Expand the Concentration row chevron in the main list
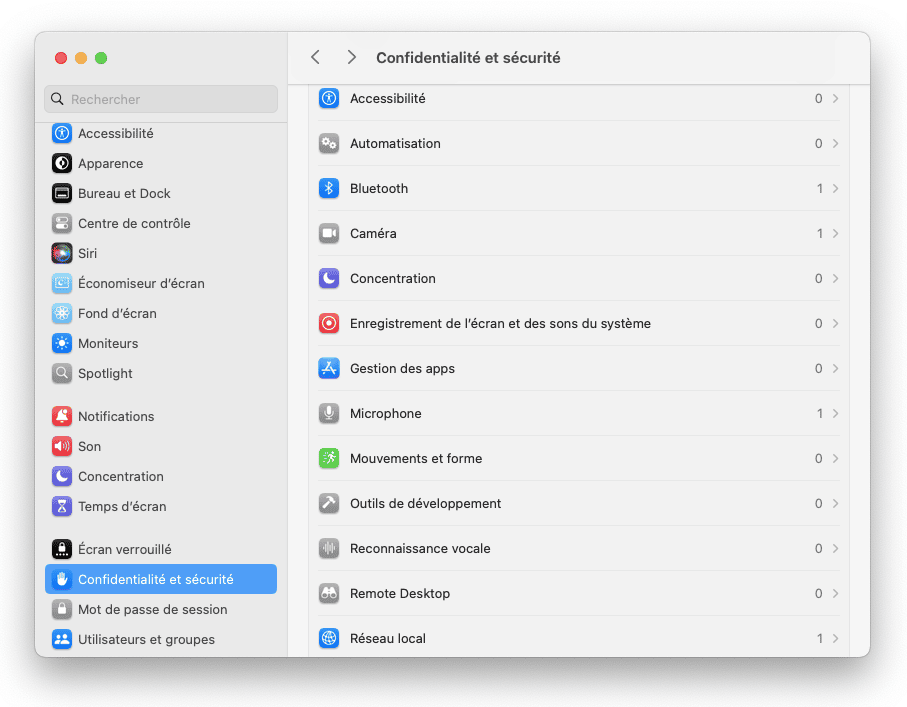Viewport: 907px width, 707px height. (x=835, y=279)
